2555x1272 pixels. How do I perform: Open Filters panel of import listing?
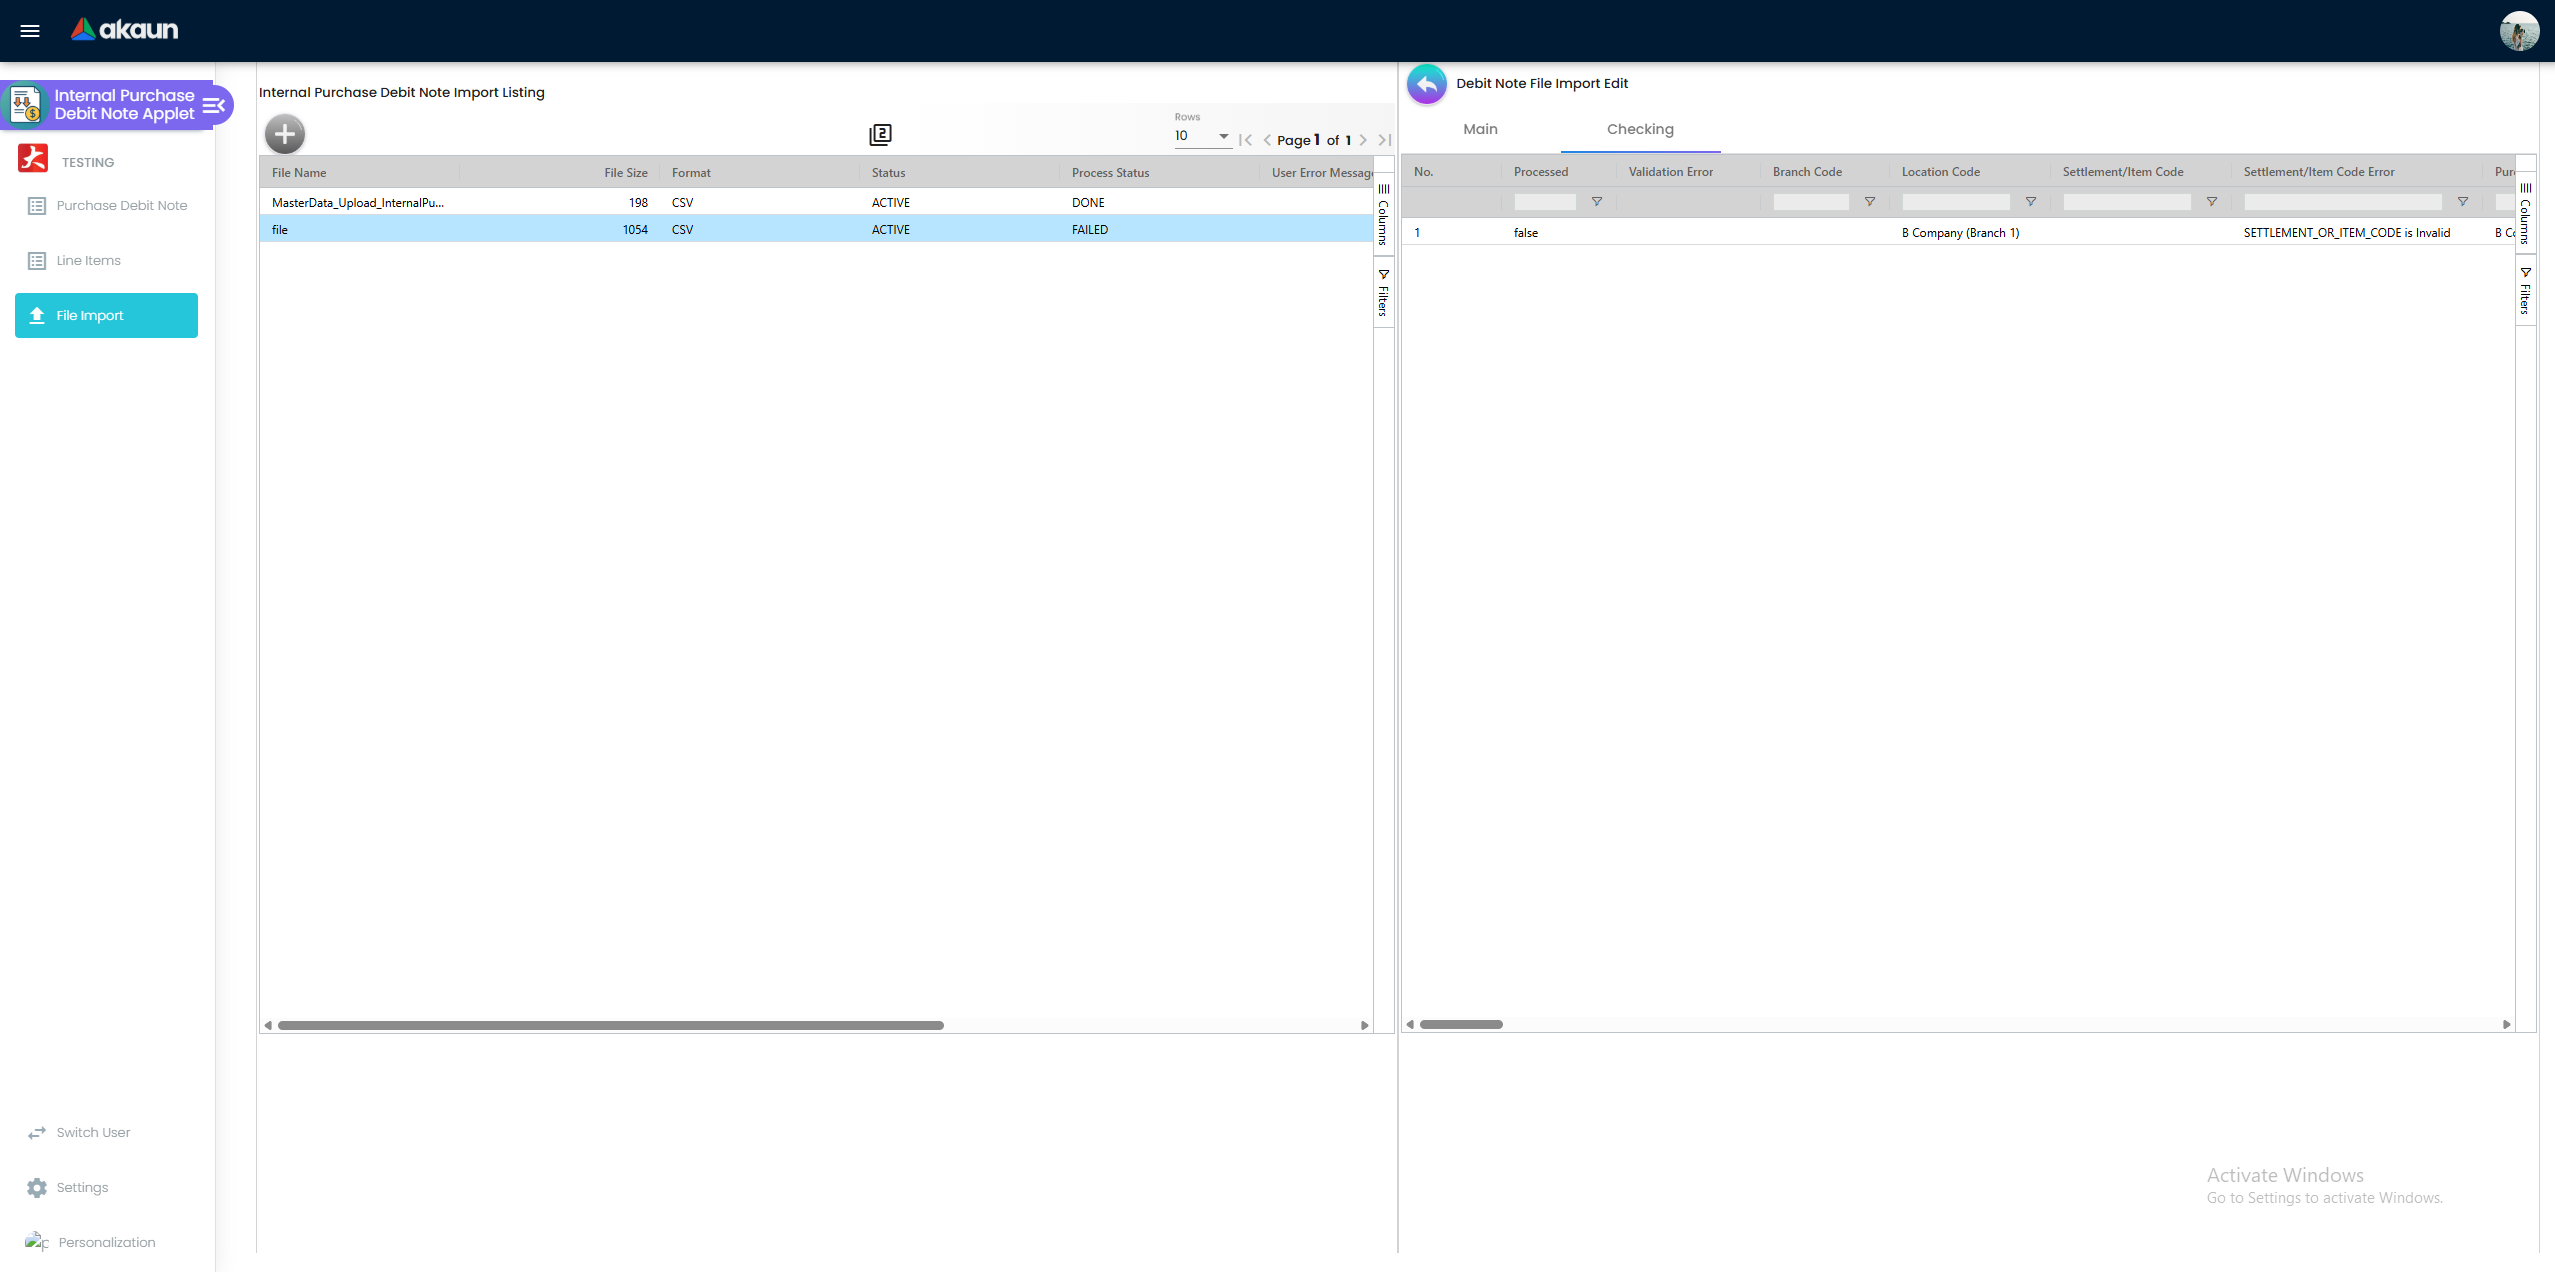pos(1384,292)
